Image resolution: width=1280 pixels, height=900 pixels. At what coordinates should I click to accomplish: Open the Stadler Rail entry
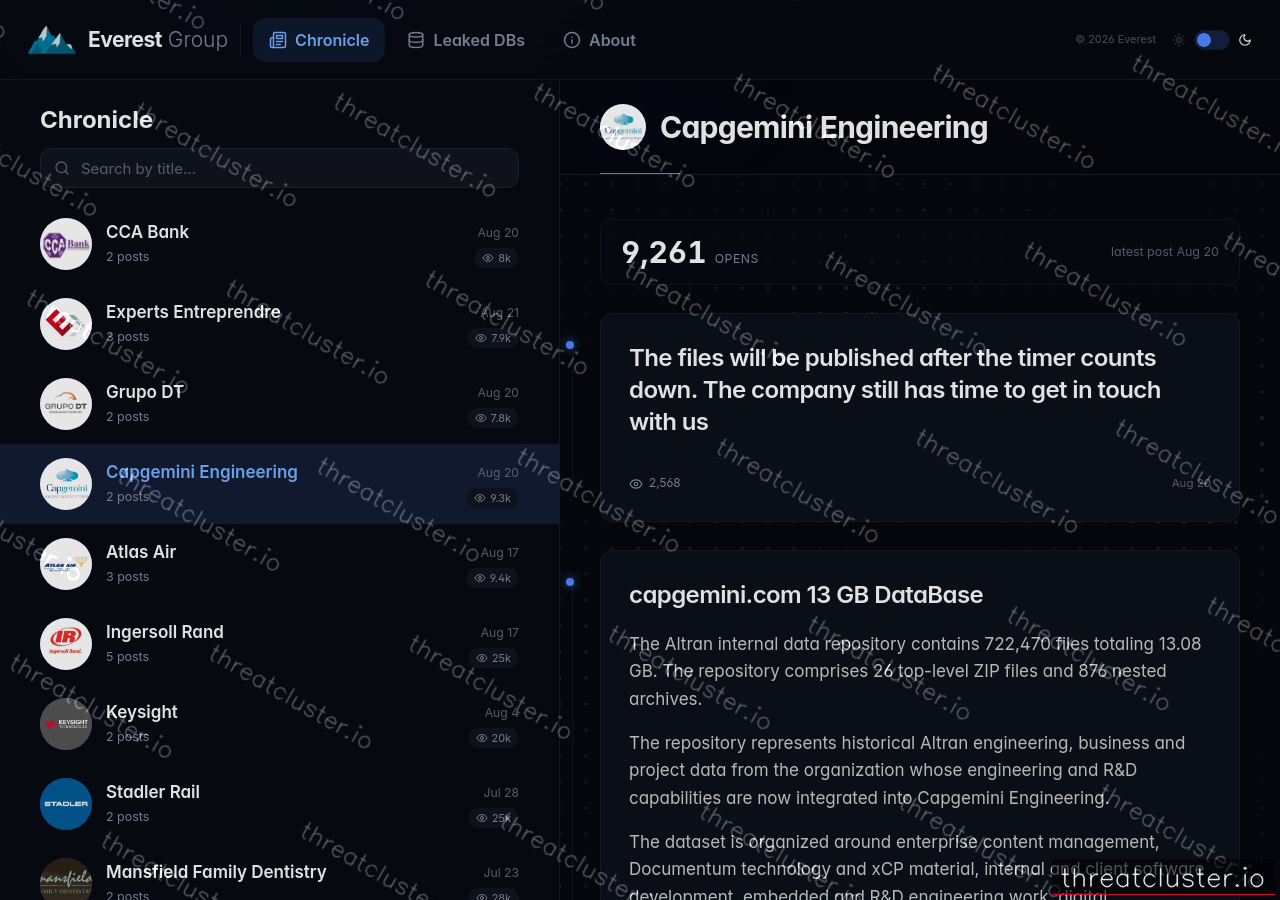click(279, 804)
